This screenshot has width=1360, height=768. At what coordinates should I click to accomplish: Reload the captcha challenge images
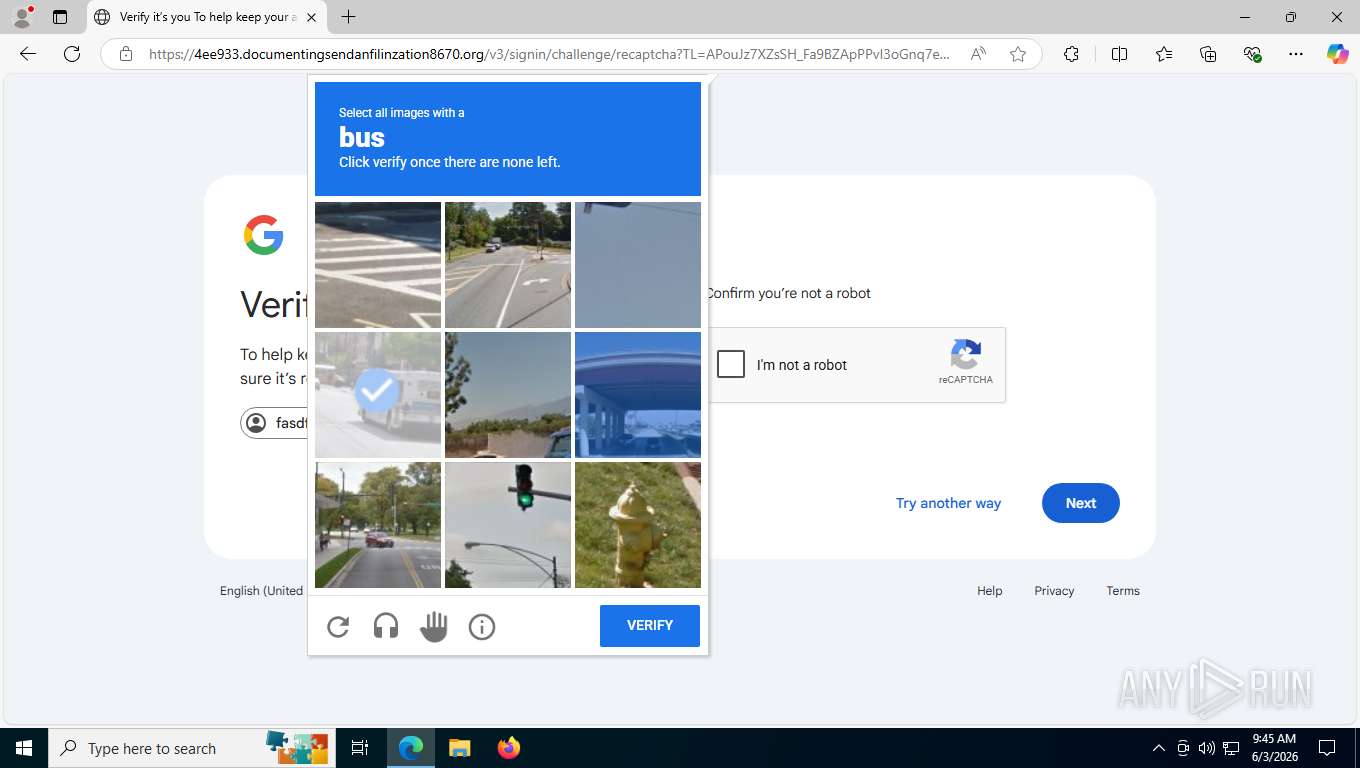(338, 627)
